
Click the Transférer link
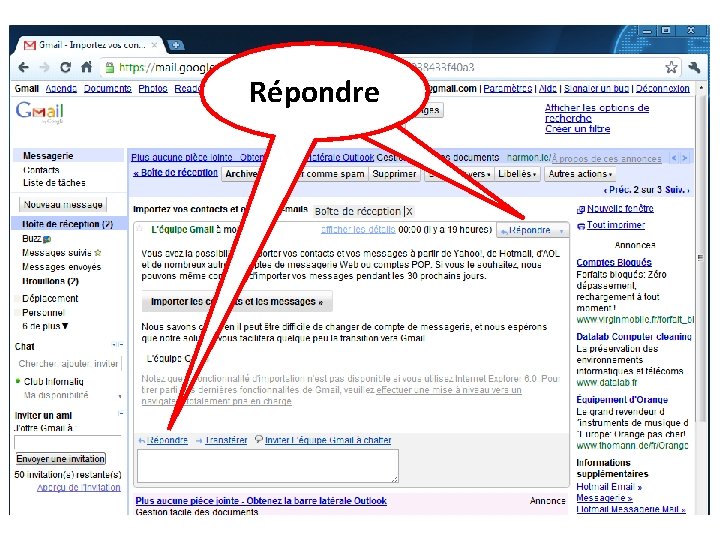pos(225,440)
